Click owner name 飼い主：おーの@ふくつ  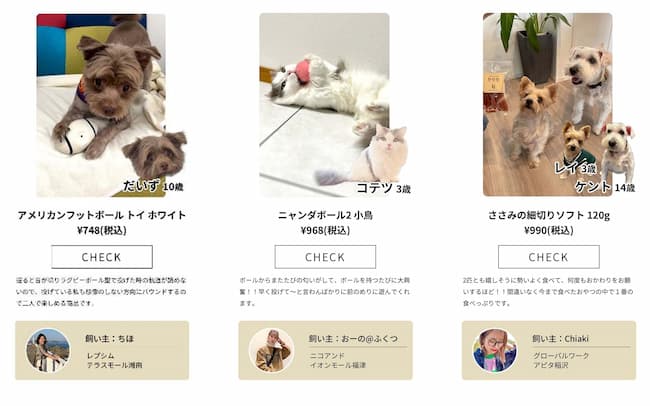(353, 339)
